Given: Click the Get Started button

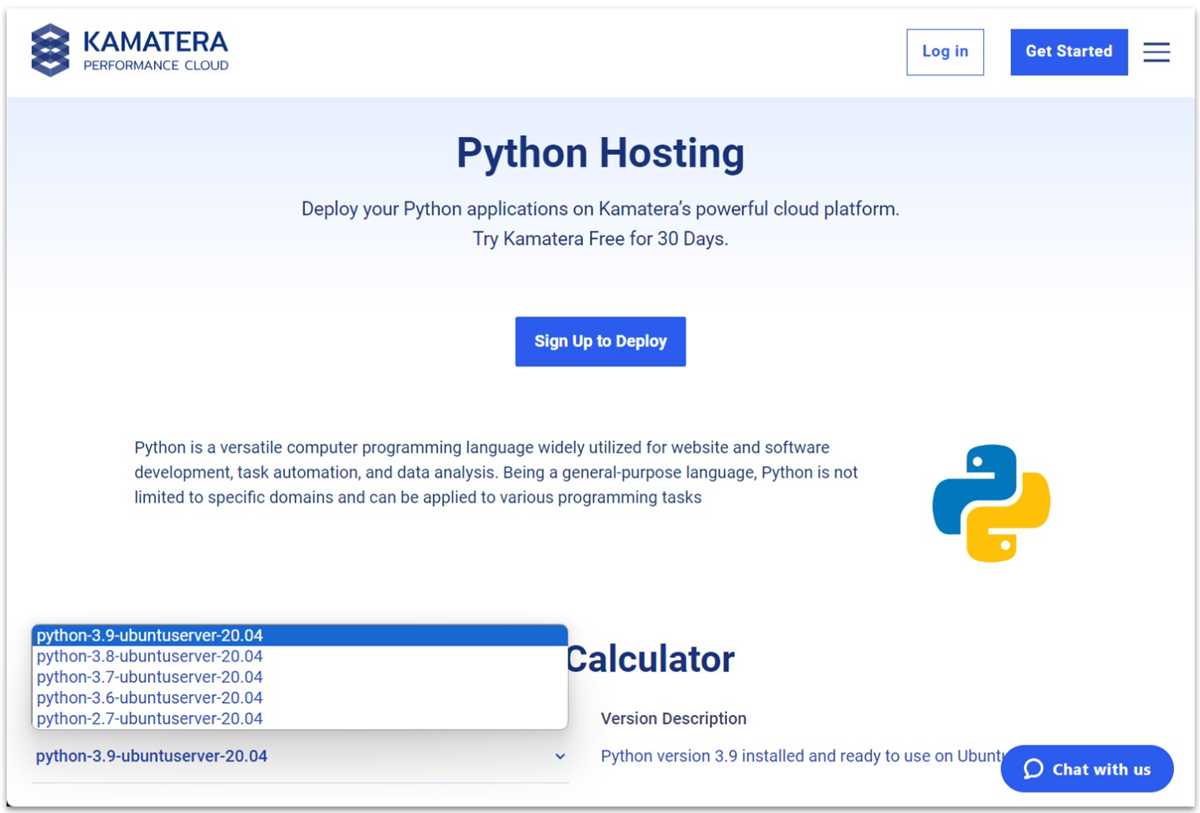Looking at the screenshot, I should click(1069, 52).
